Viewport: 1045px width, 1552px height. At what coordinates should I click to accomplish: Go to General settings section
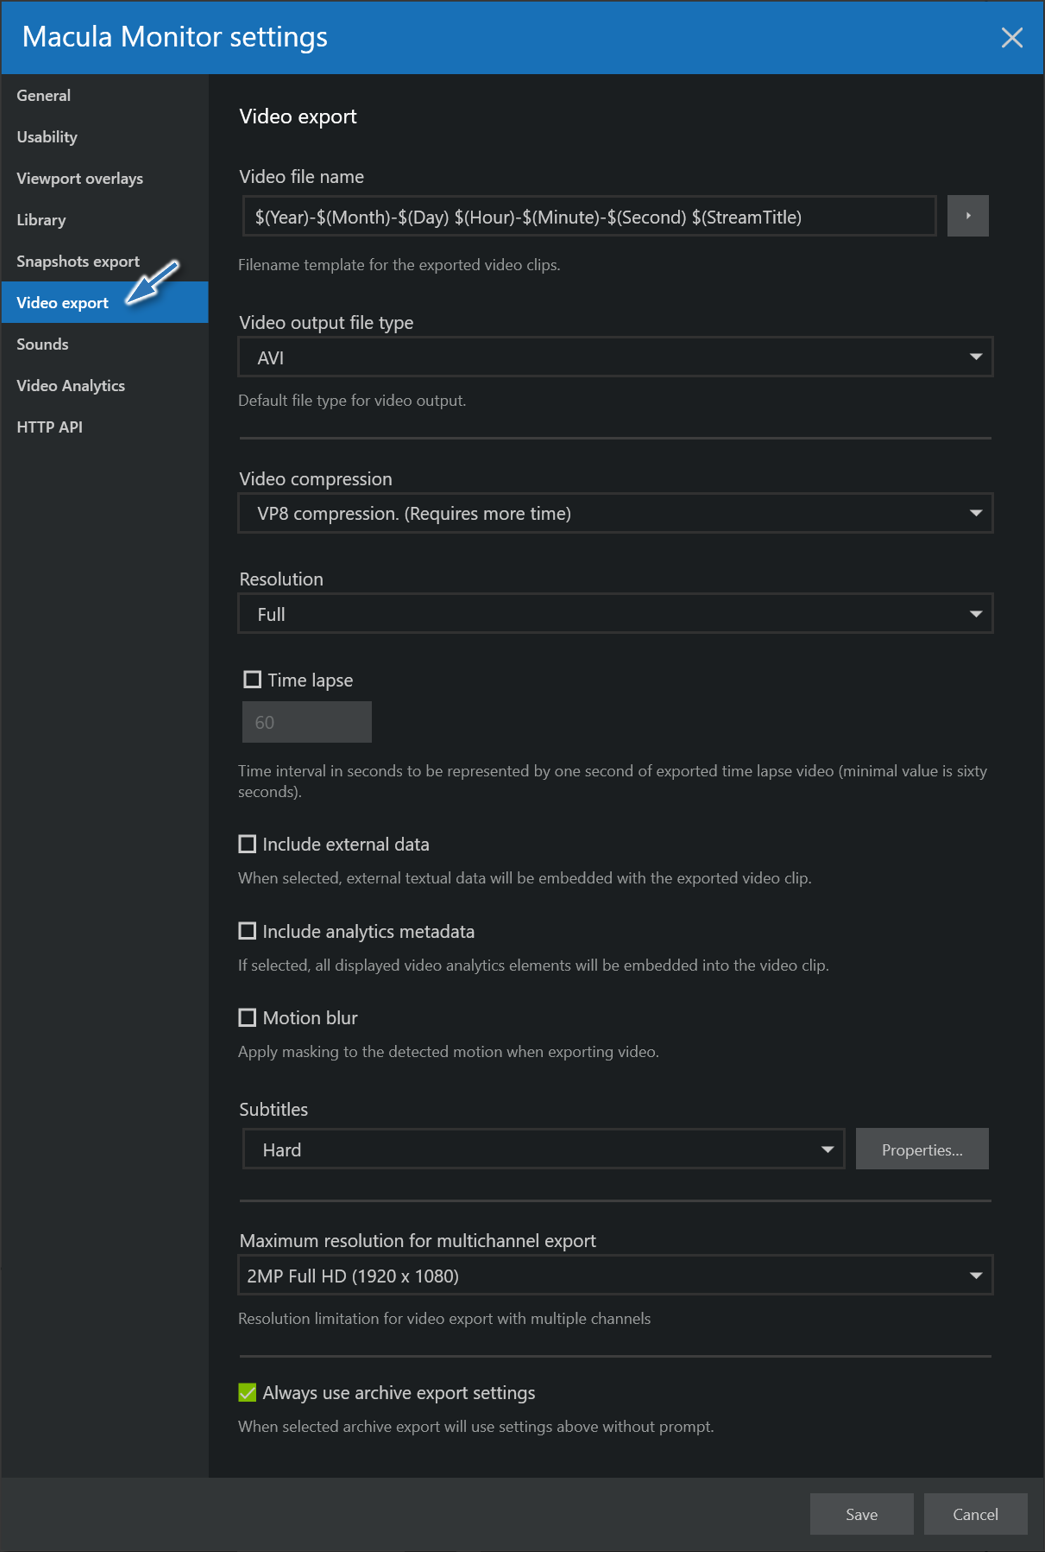coord(104,95)
